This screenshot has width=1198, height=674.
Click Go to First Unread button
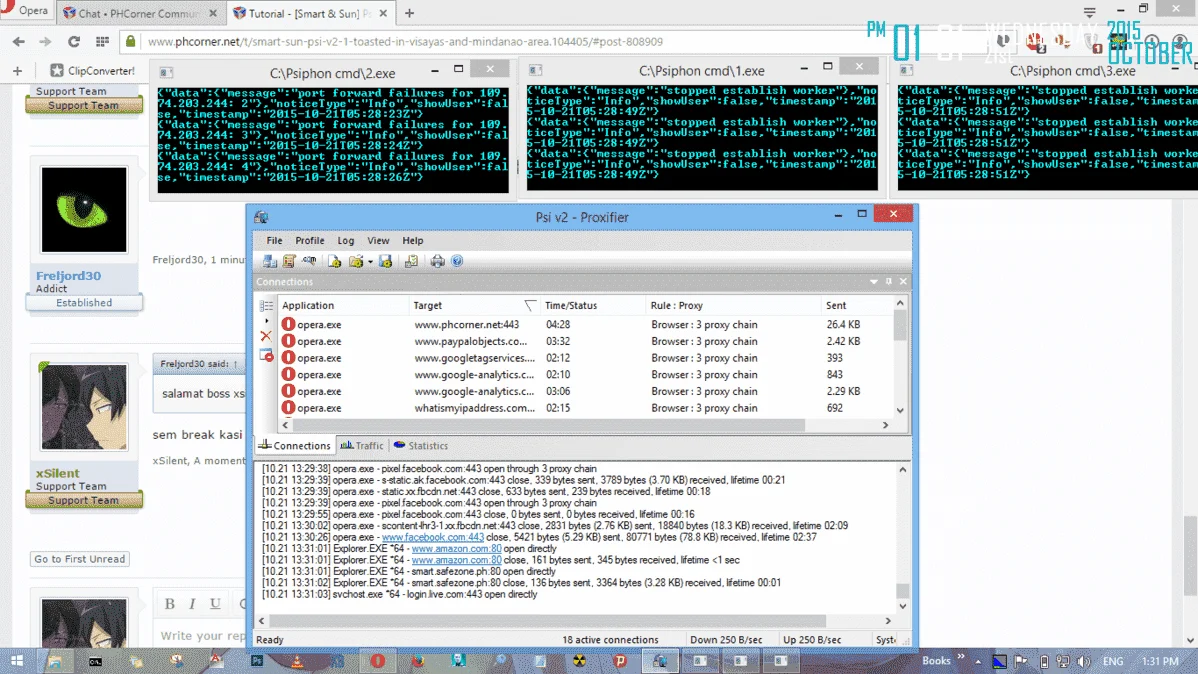pyautogui.click(x=79, y=559)
